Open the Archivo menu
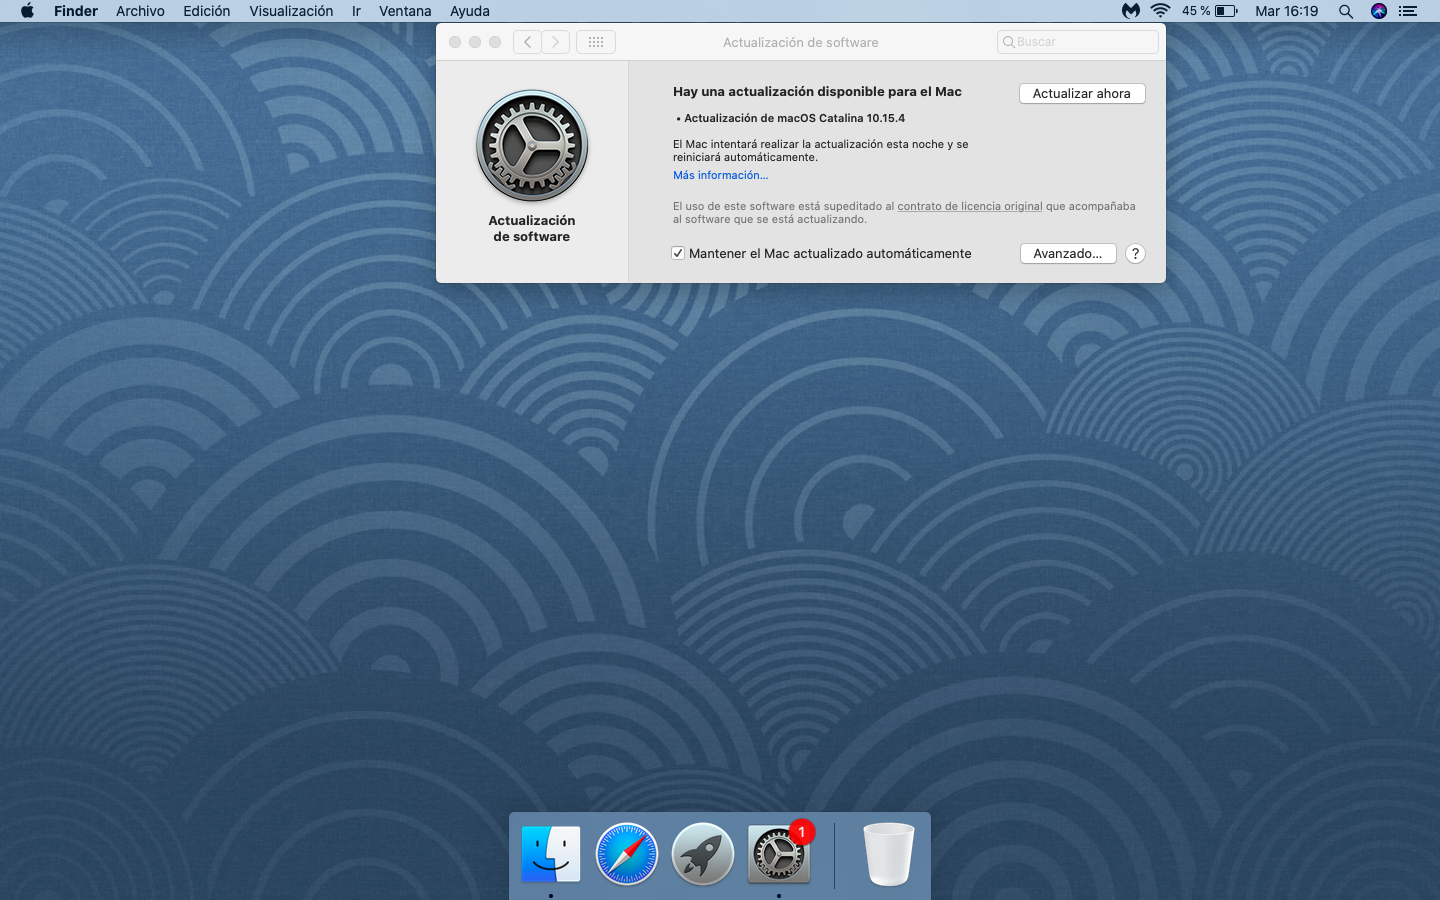 tap(140, 11)
